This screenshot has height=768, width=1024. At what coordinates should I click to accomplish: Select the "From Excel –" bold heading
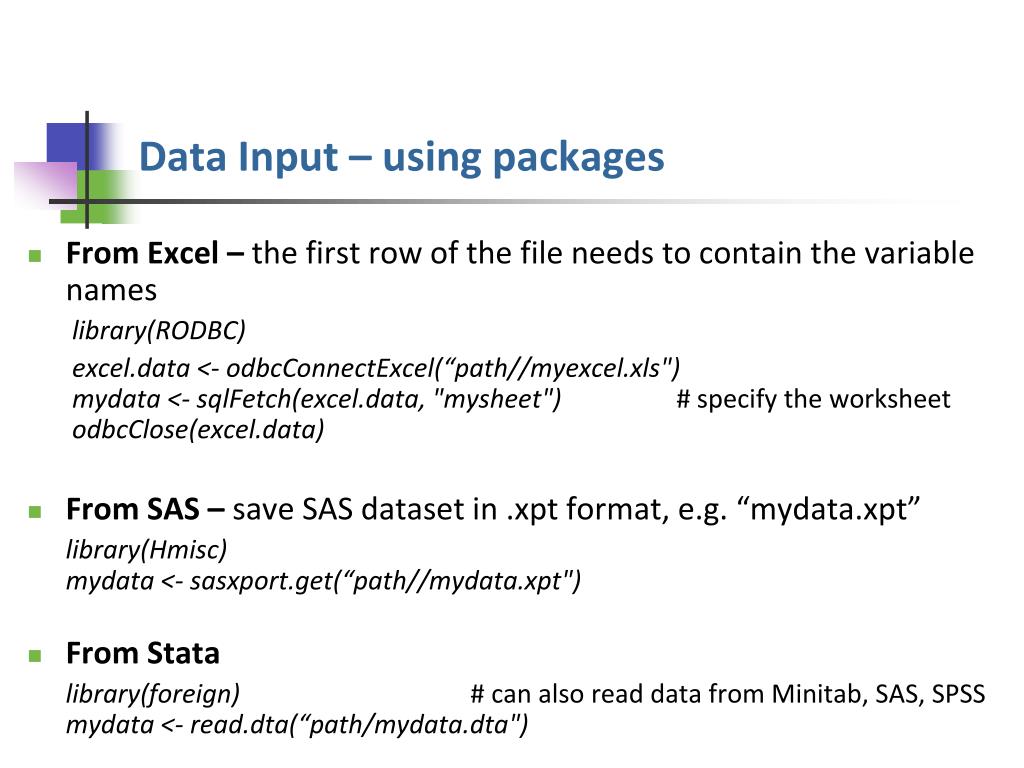coord(155,253)
